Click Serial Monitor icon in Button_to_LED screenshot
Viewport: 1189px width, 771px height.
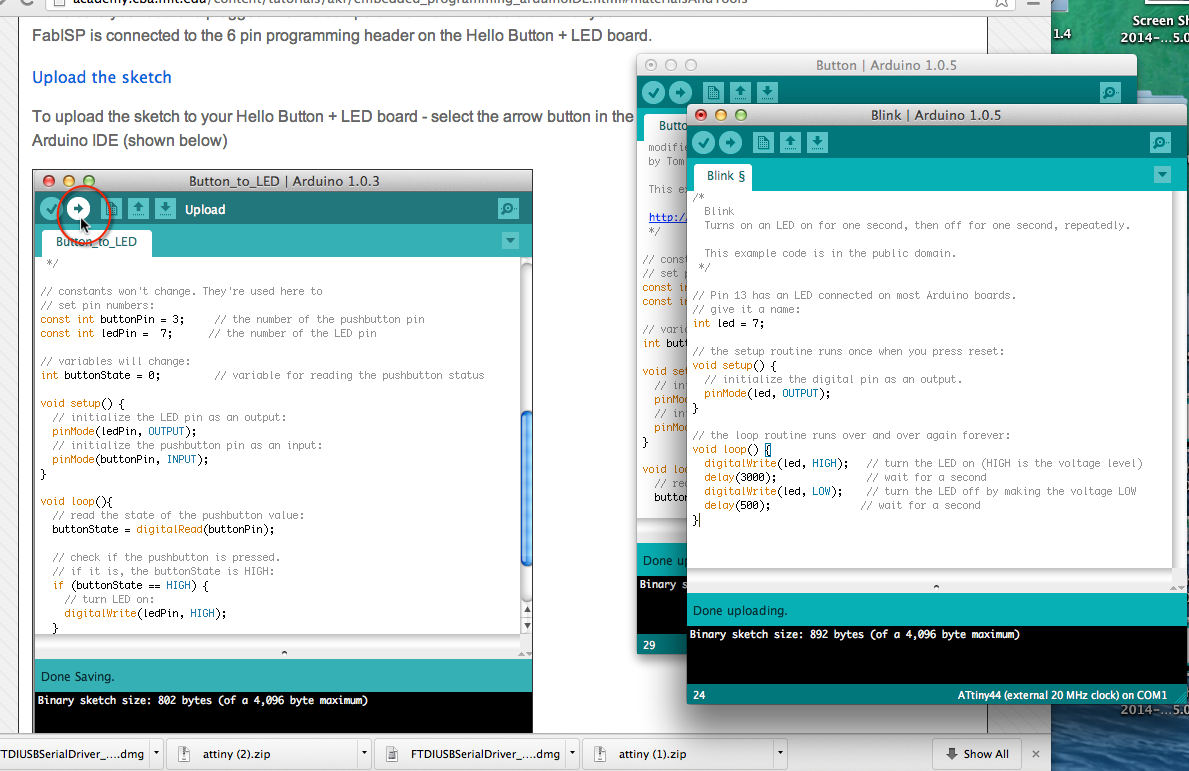(x=508, y=208)
